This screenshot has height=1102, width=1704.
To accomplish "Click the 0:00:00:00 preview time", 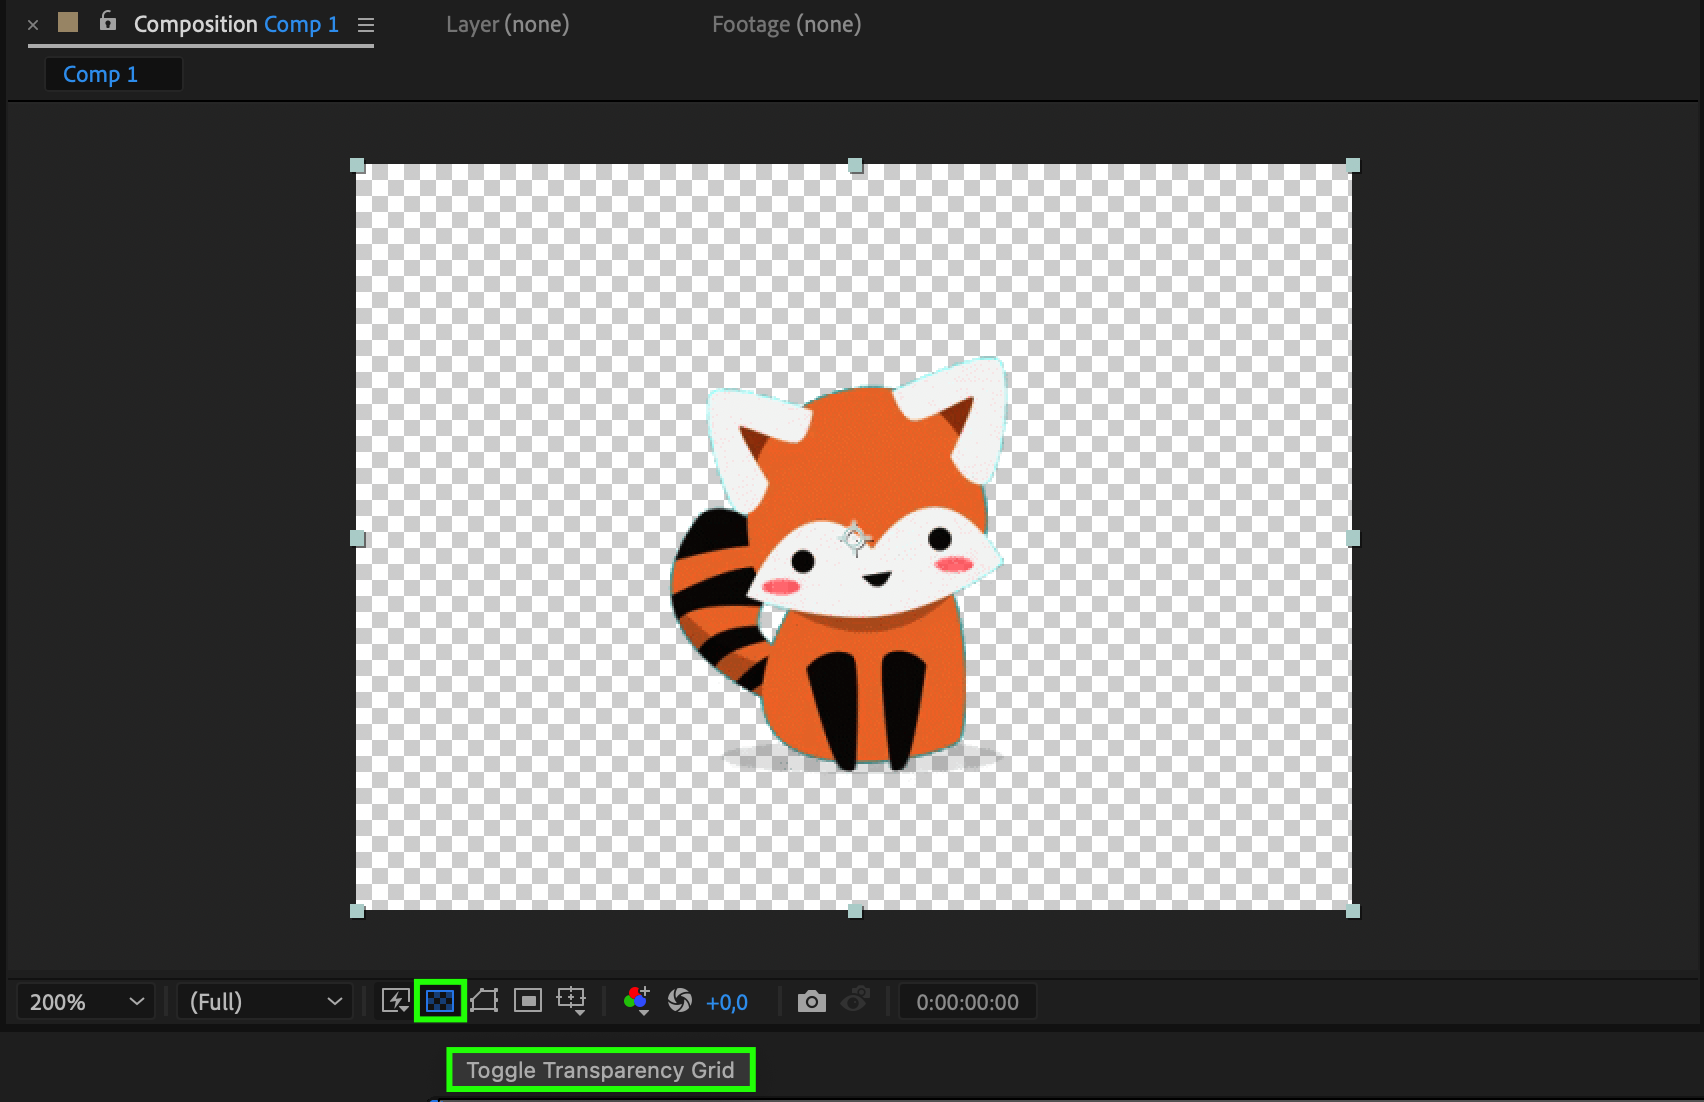I will [967, 1002].
